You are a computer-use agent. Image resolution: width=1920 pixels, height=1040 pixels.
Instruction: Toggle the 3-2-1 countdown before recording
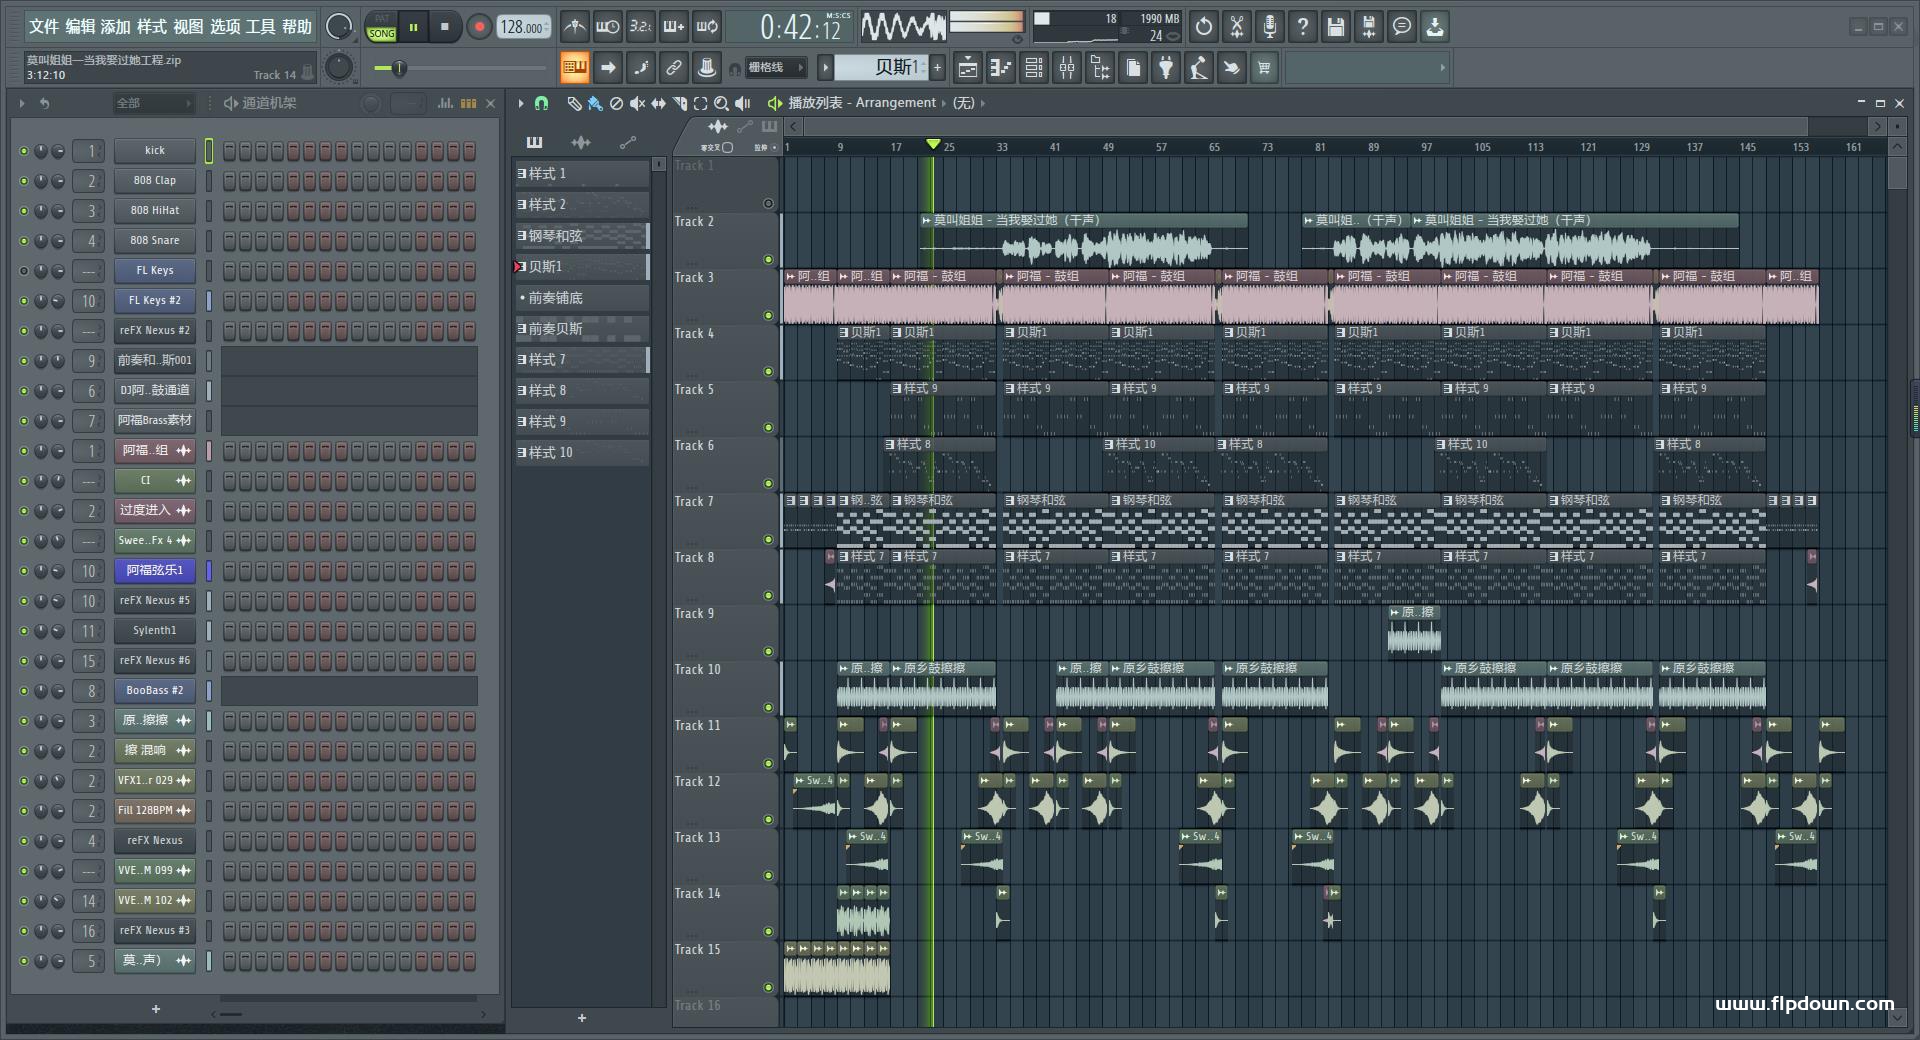click(640, 27)
